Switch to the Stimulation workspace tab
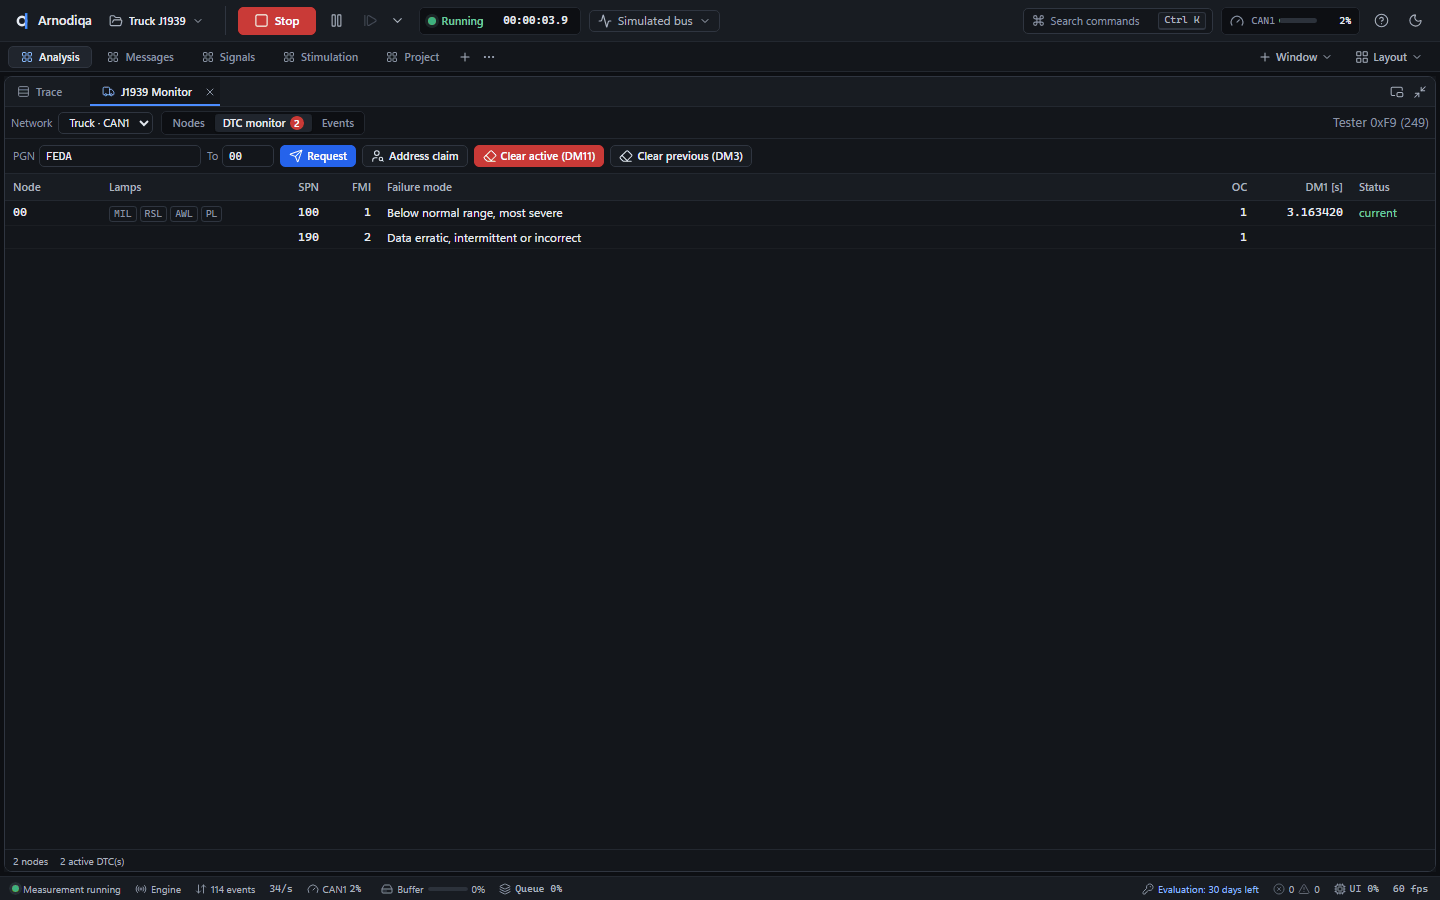Viewport: 1440px width, 900px height. point(321,57)
